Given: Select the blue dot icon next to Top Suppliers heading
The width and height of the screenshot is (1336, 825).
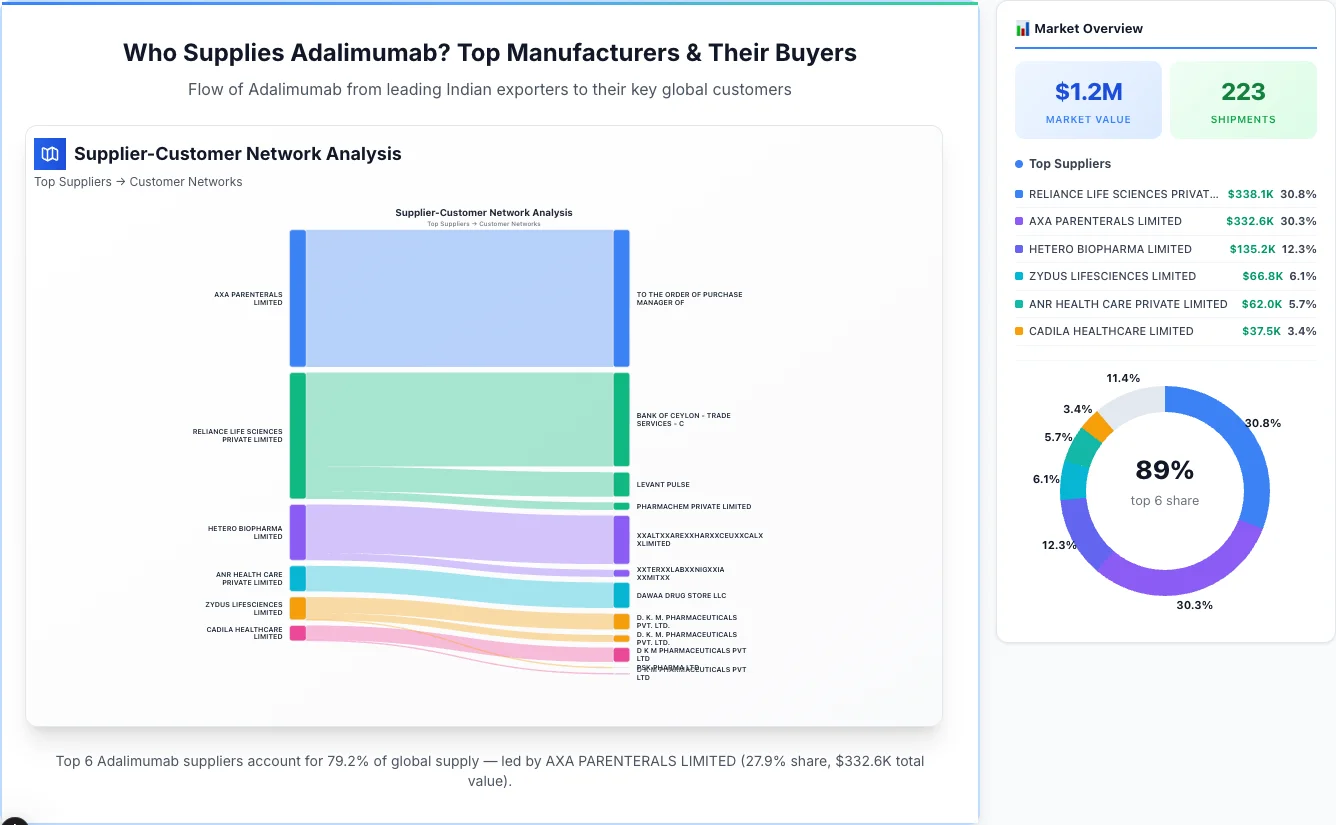Looking at the screenshot, I should tap(1018, 163).
